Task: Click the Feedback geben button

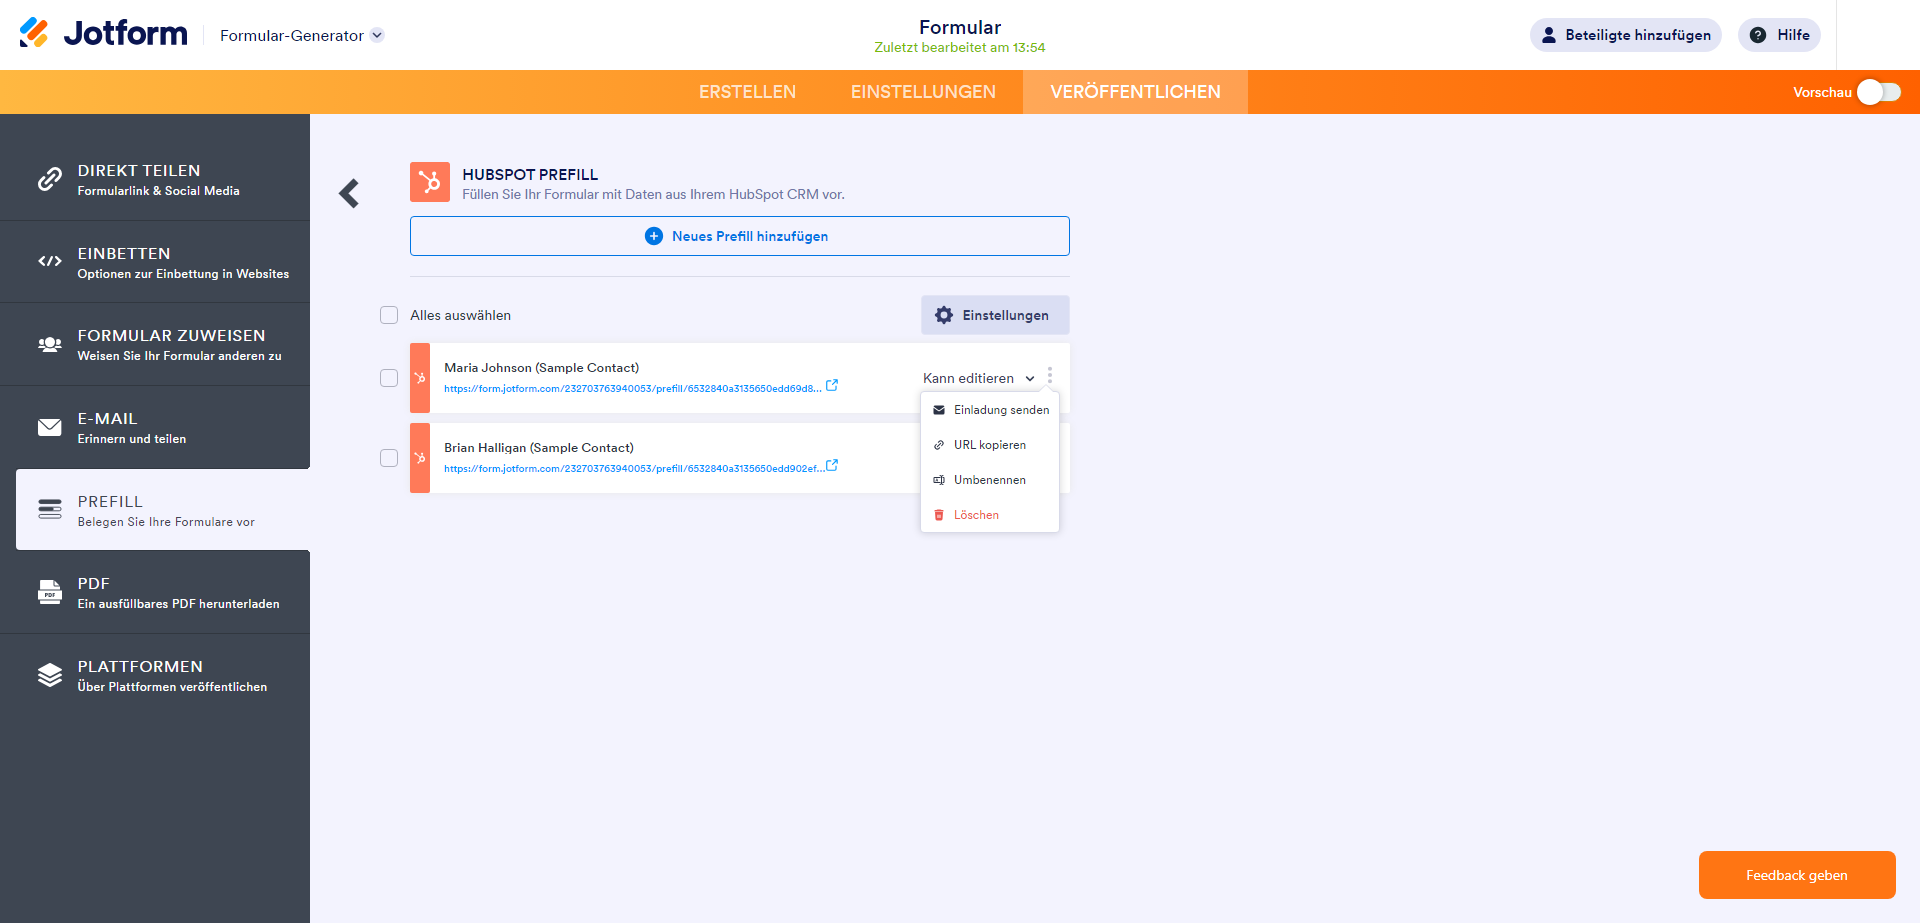Action: [1797, 875]
